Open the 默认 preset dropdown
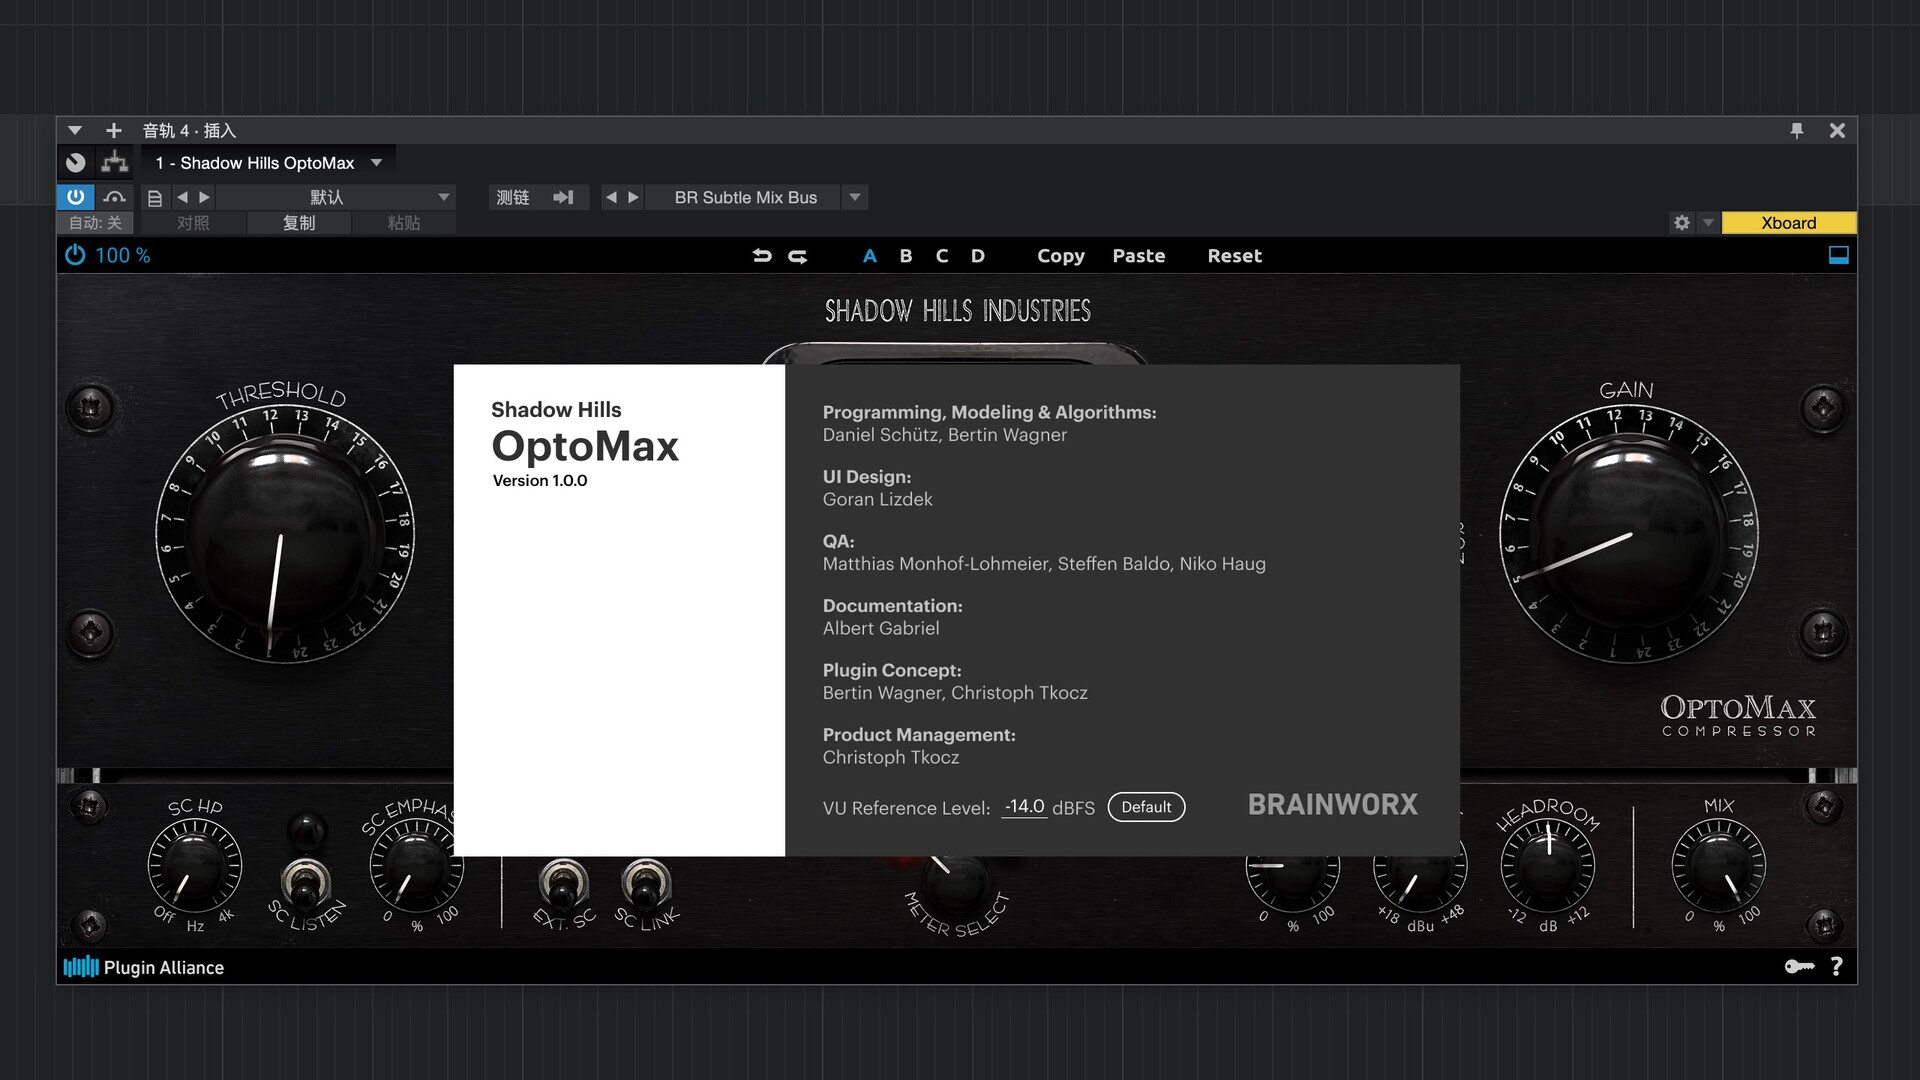This screenshot has height=1080, width=1920. (444, 198)
